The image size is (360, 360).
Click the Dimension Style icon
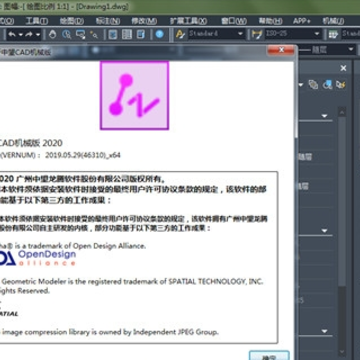[257, 34]
